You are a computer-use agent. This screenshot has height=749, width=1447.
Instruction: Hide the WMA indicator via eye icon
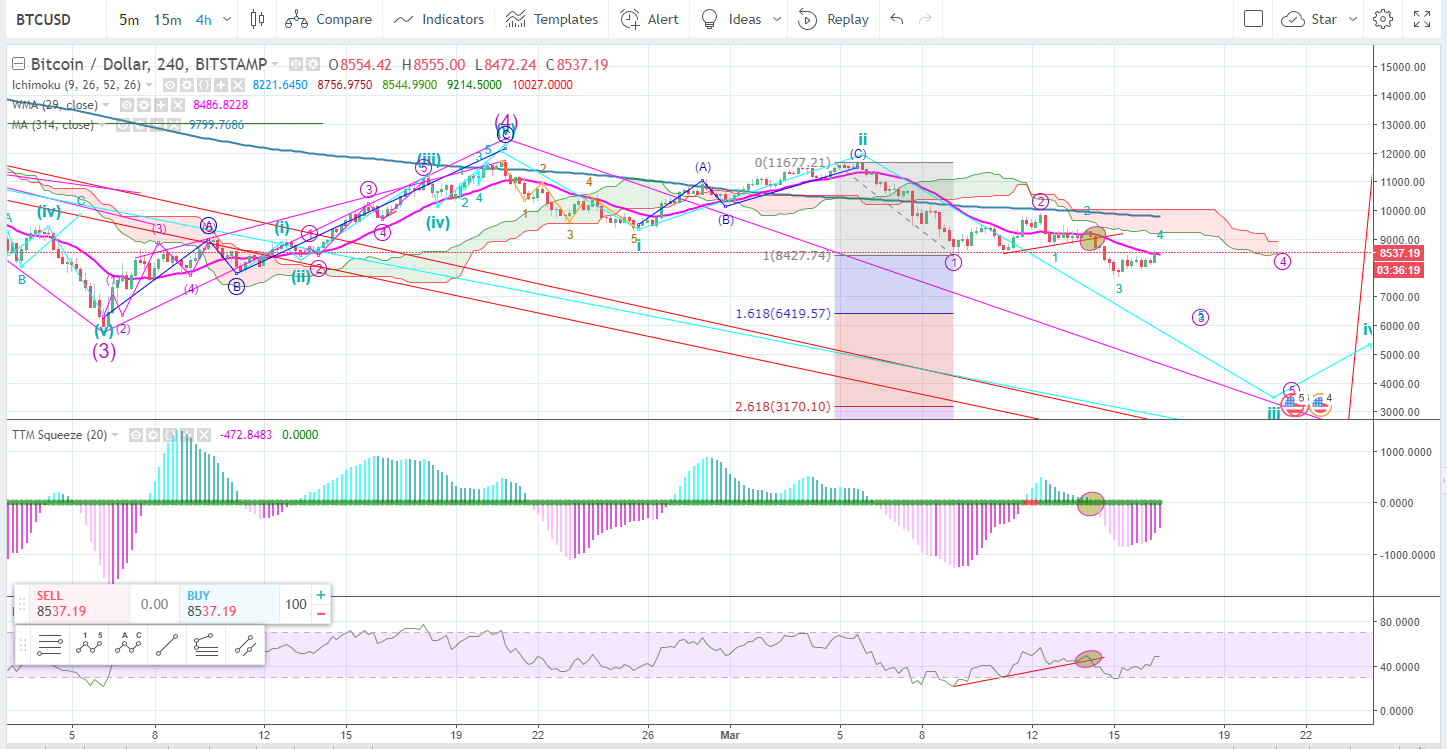127,105
